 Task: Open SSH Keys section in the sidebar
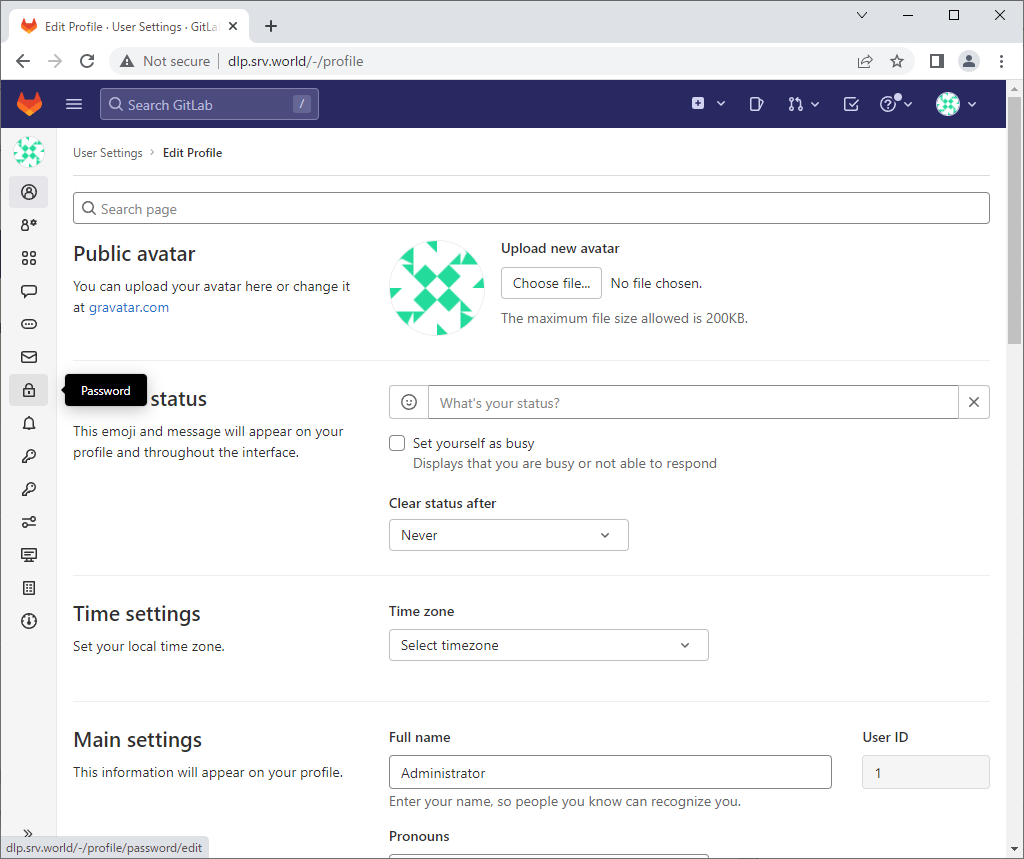tap(28, 456)
